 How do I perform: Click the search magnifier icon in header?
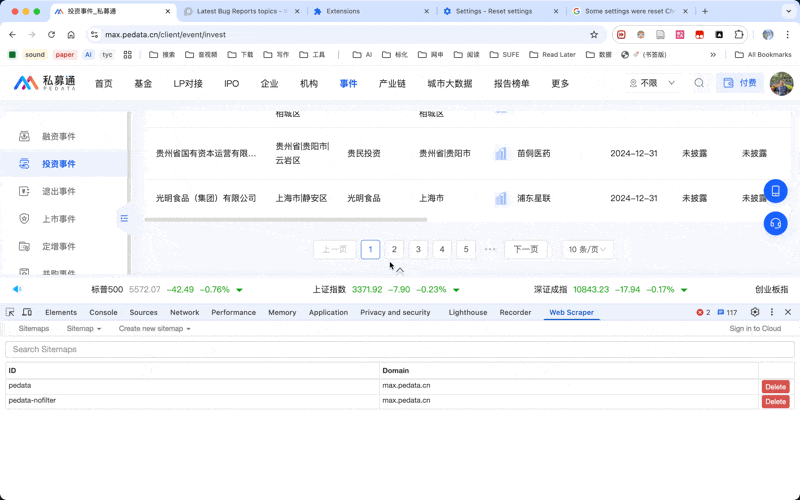click(x=699, y=83)
